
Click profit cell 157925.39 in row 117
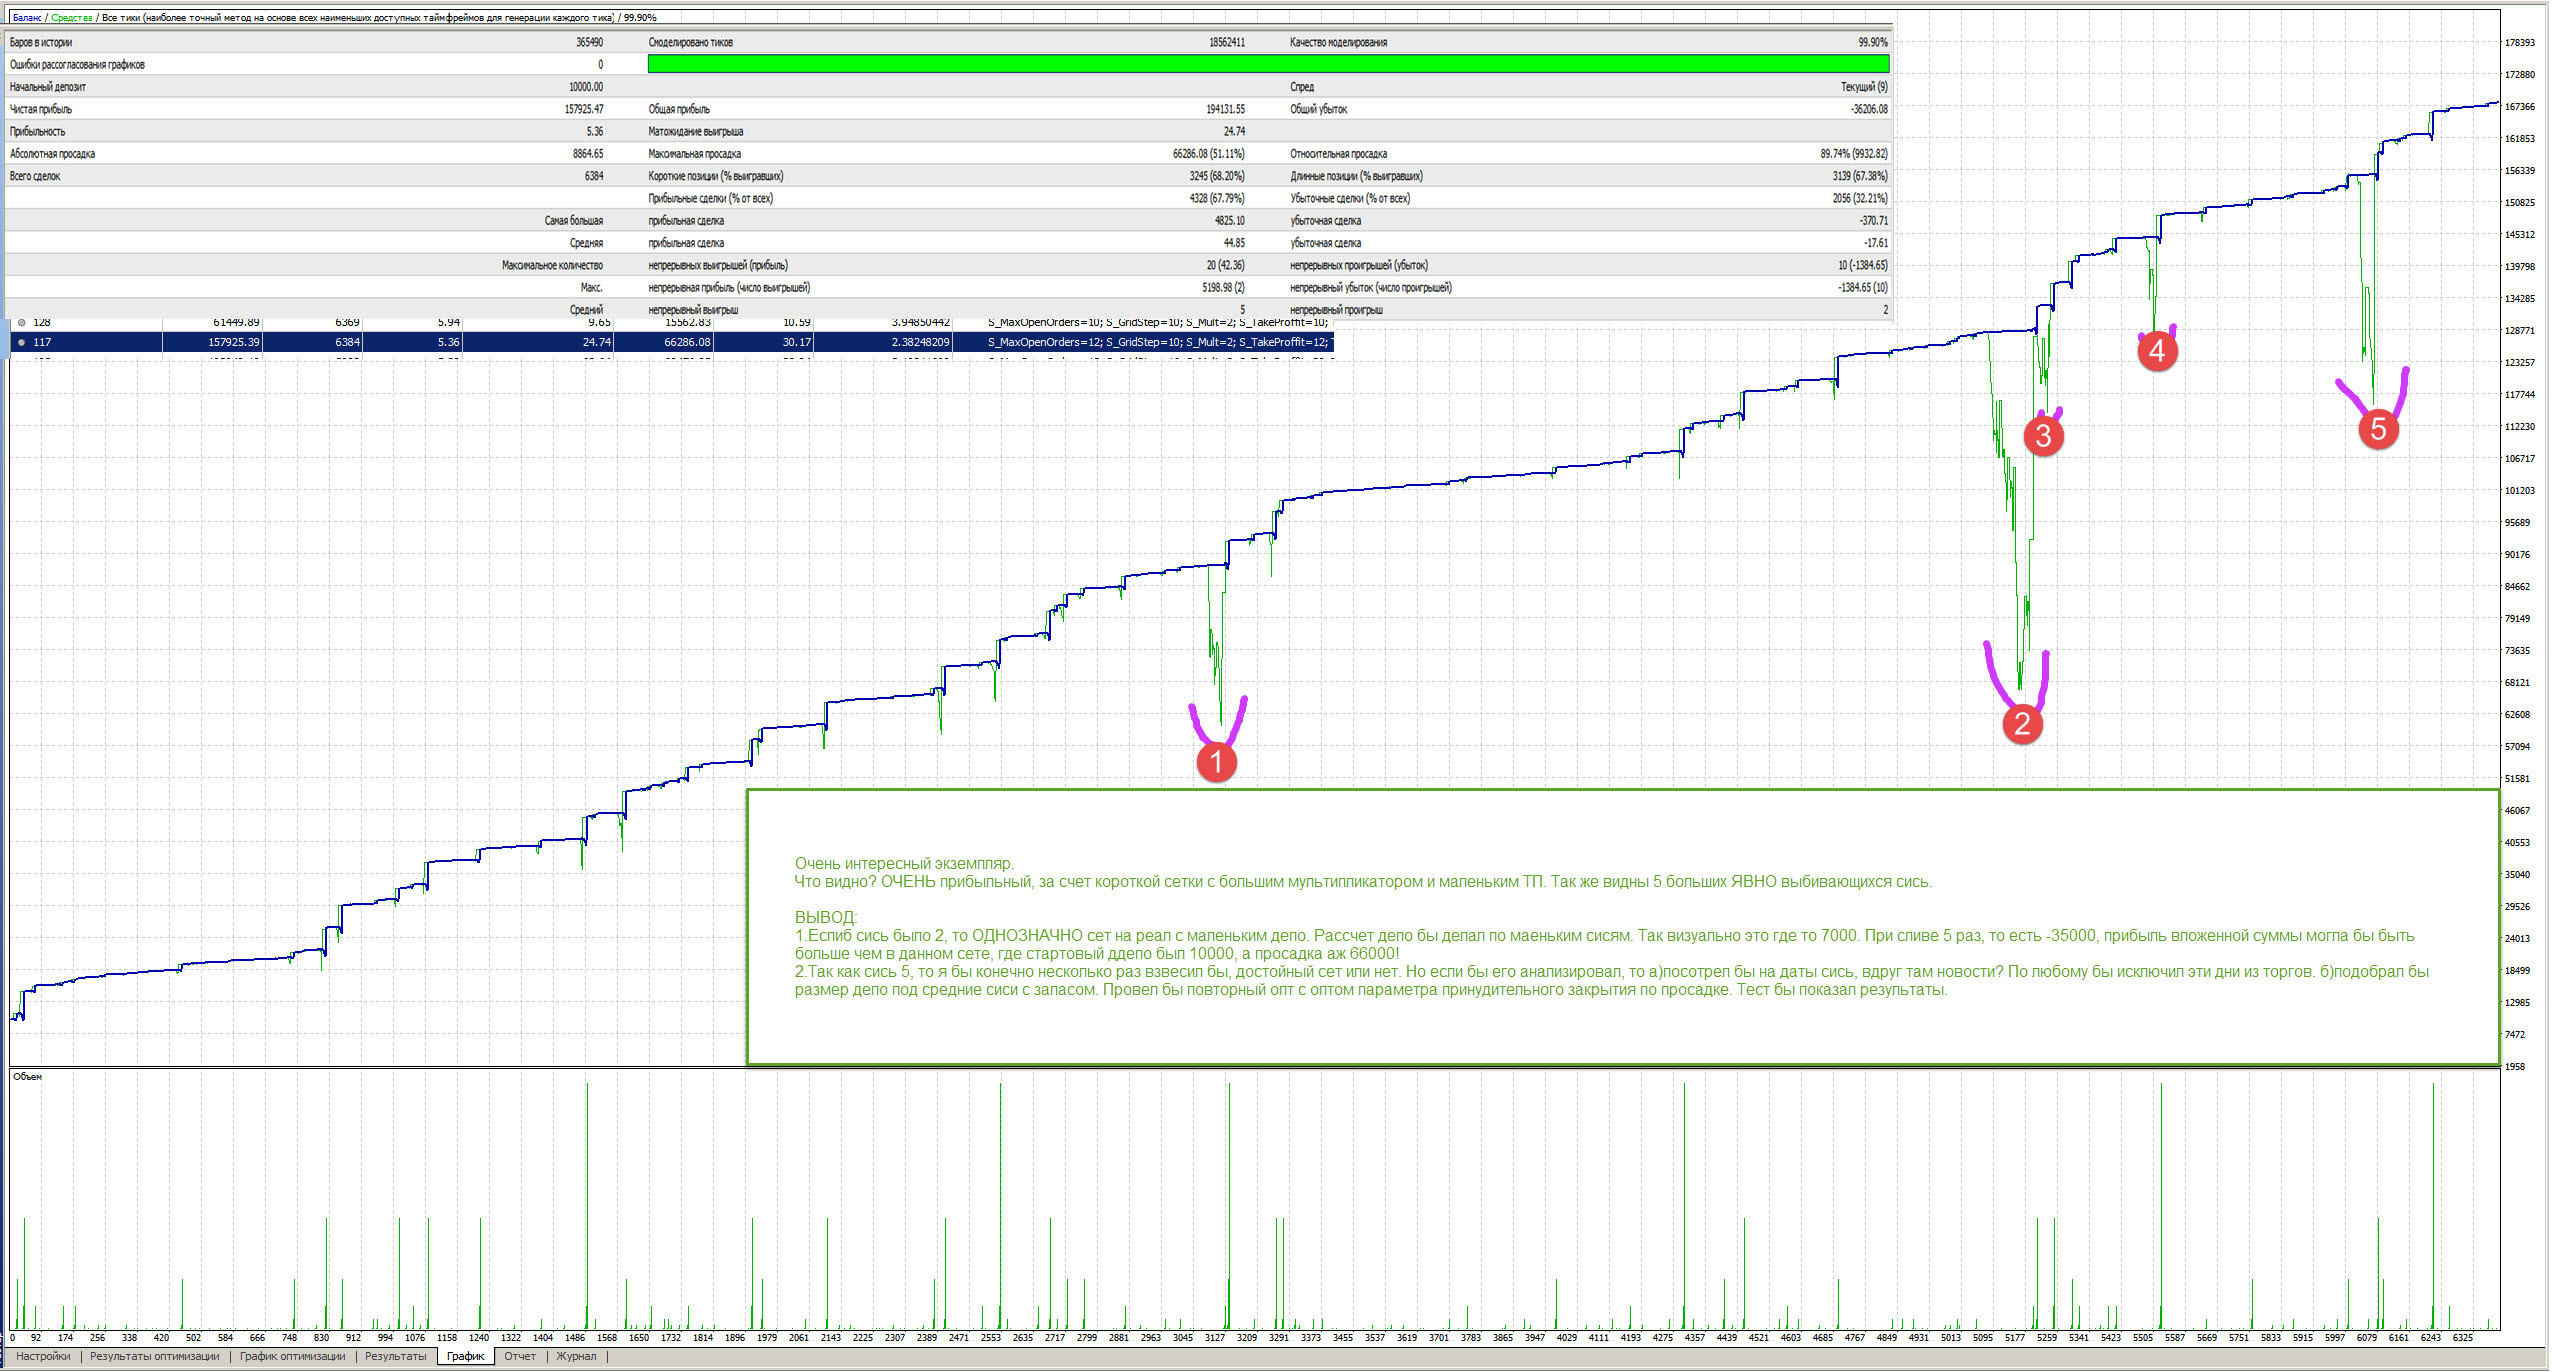233,342
